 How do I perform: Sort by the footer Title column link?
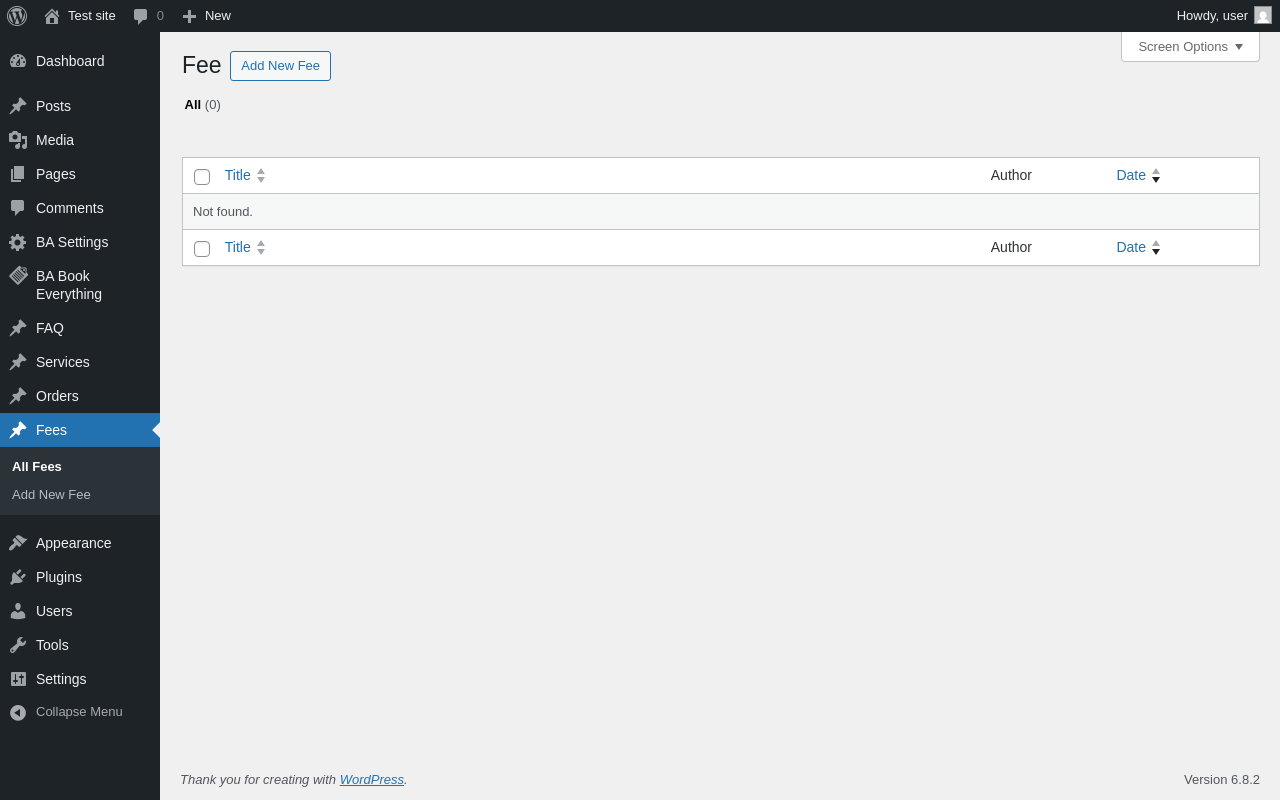pos(237,247)
